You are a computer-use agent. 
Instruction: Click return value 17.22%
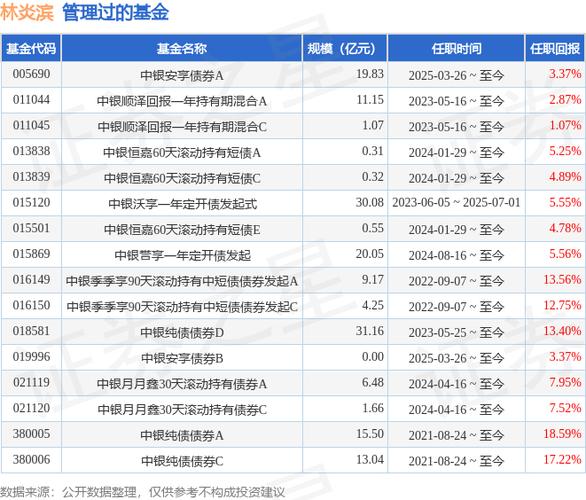562,460
